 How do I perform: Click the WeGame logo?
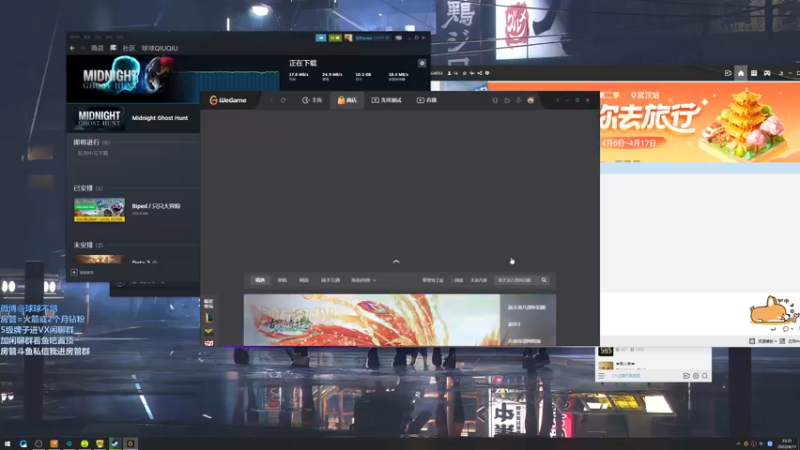point(228,100)
